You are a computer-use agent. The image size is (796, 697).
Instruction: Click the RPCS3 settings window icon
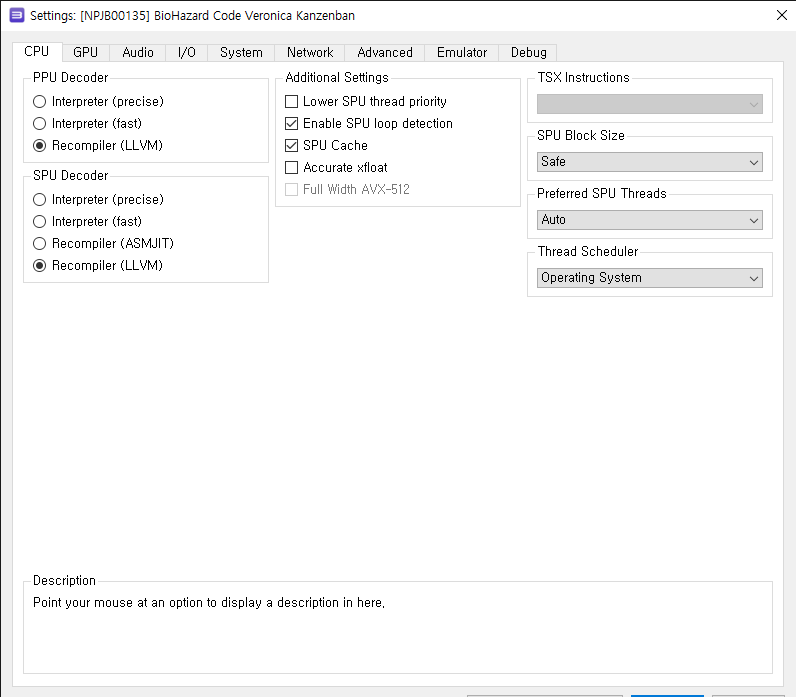click(x=17, y=15)
